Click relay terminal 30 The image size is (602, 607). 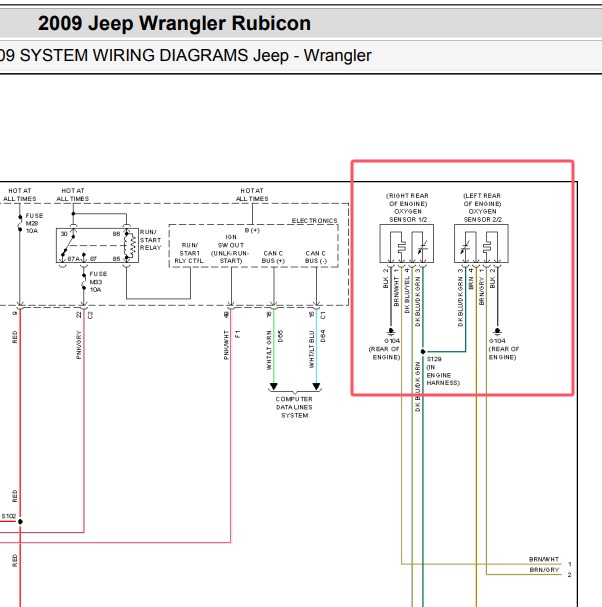point(64,234)
